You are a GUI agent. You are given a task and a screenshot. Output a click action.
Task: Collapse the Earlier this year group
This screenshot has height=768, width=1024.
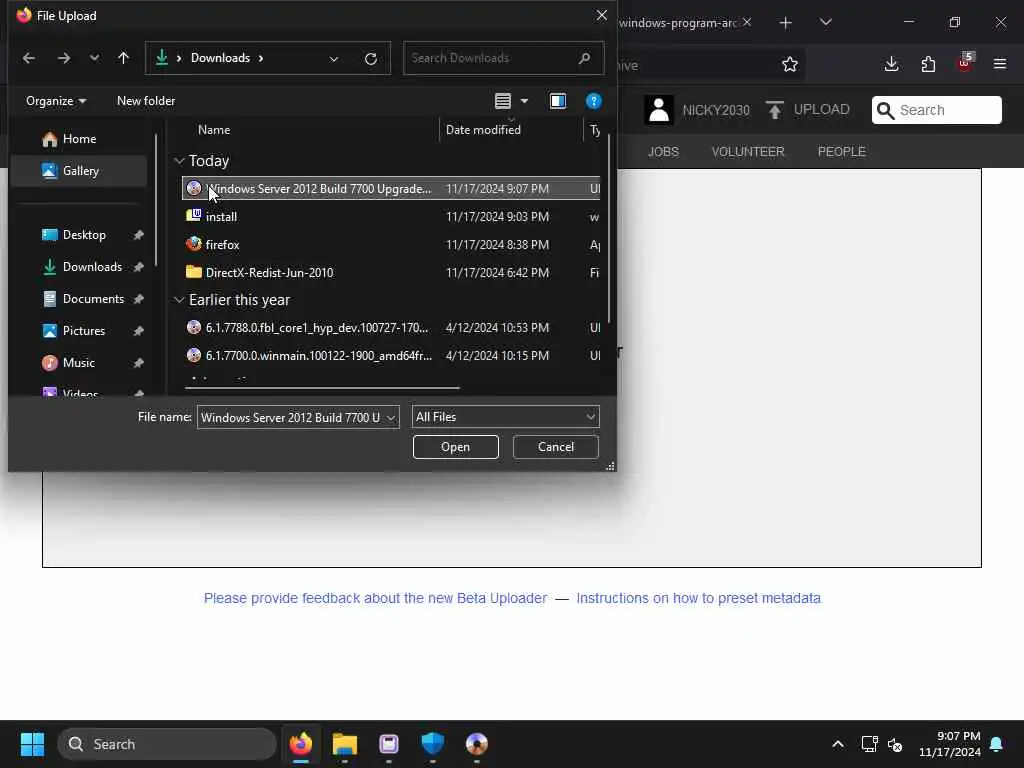pyautogui.click(x=179, y=300)
